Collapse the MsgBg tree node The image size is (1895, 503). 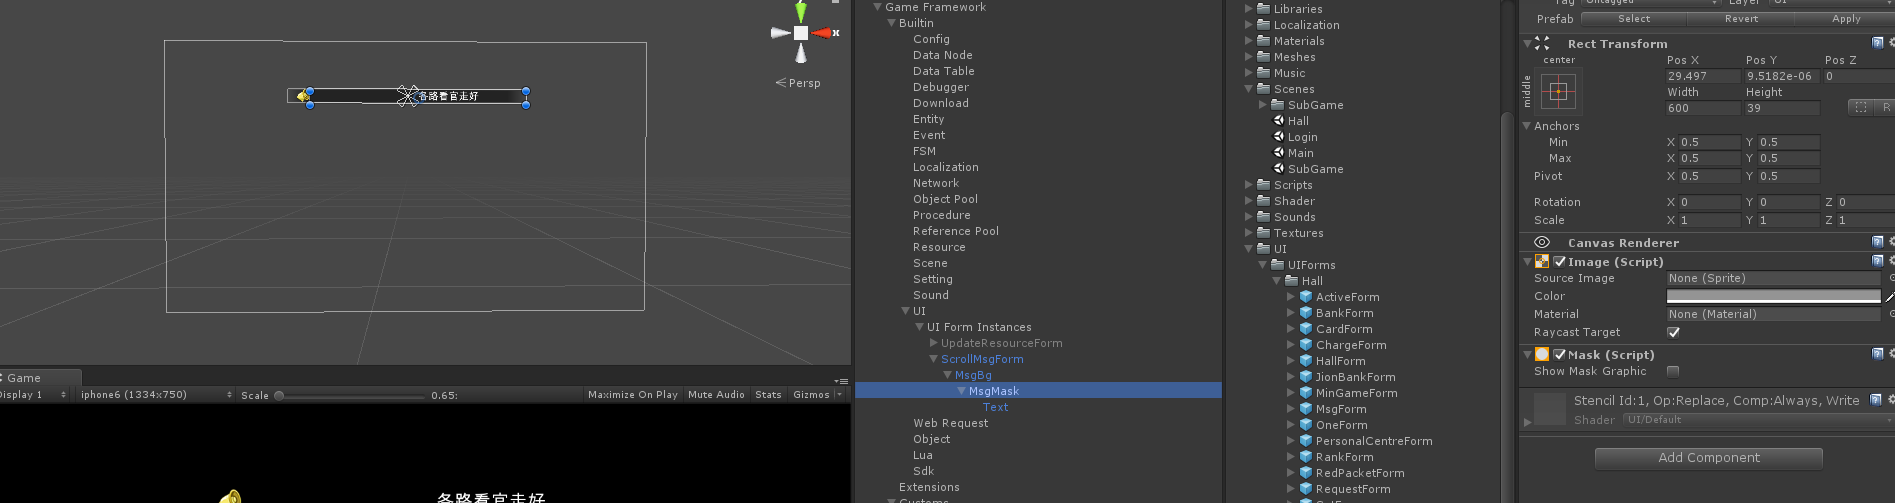pos(947,375)
